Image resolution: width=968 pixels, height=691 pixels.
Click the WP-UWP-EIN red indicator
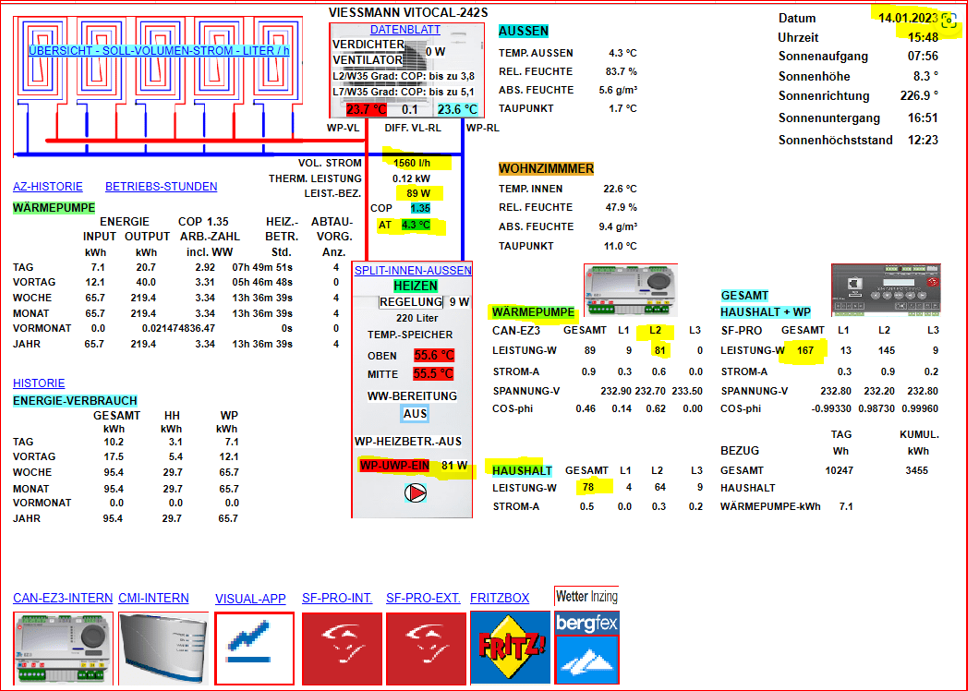[x=394, y=466]
